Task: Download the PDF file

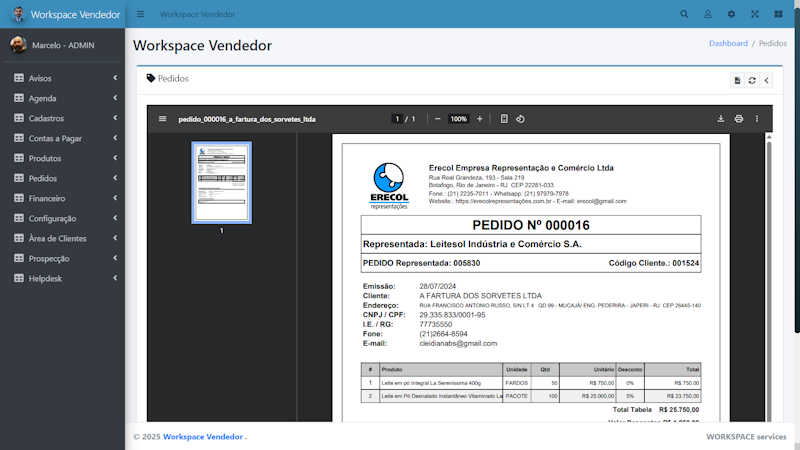Action: tap(720, 119)
